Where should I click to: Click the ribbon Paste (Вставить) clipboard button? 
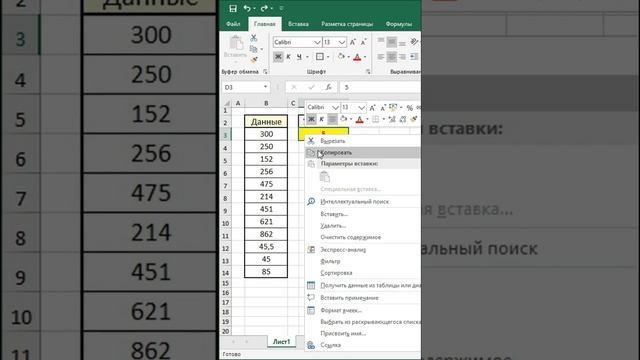click(236, 47)
